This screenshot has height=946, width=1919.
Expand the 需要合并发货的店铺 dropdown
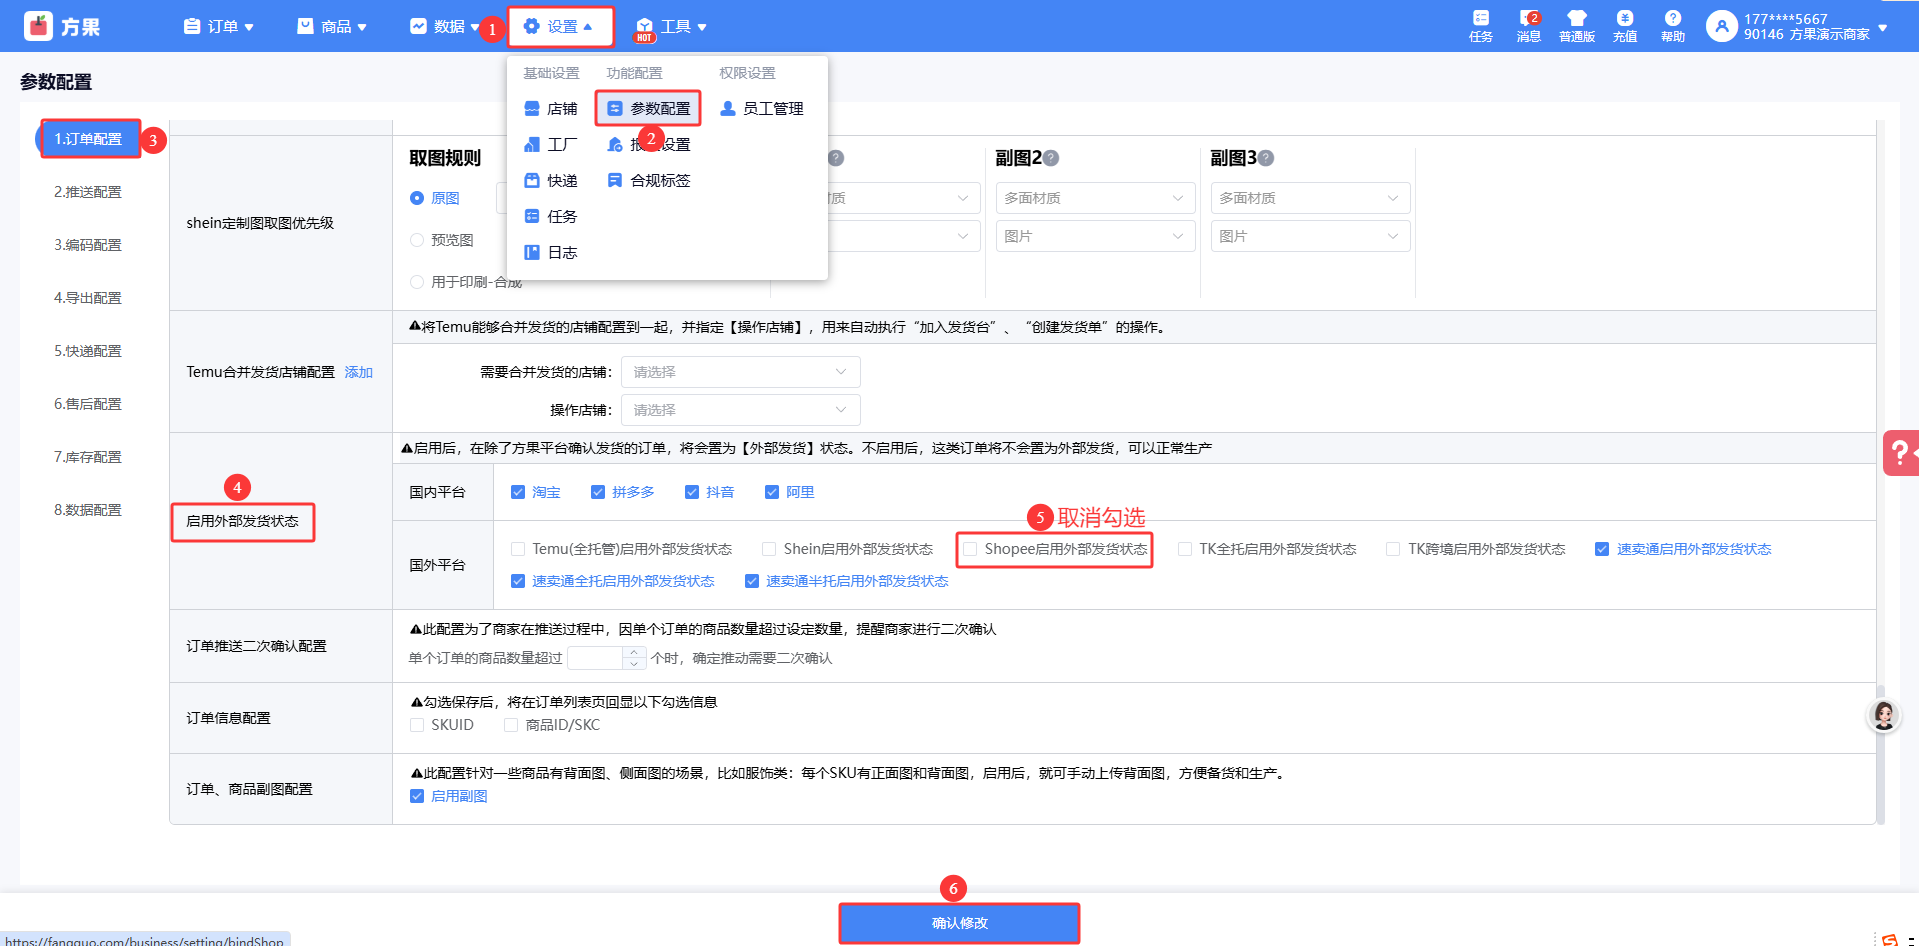[740, 372]
